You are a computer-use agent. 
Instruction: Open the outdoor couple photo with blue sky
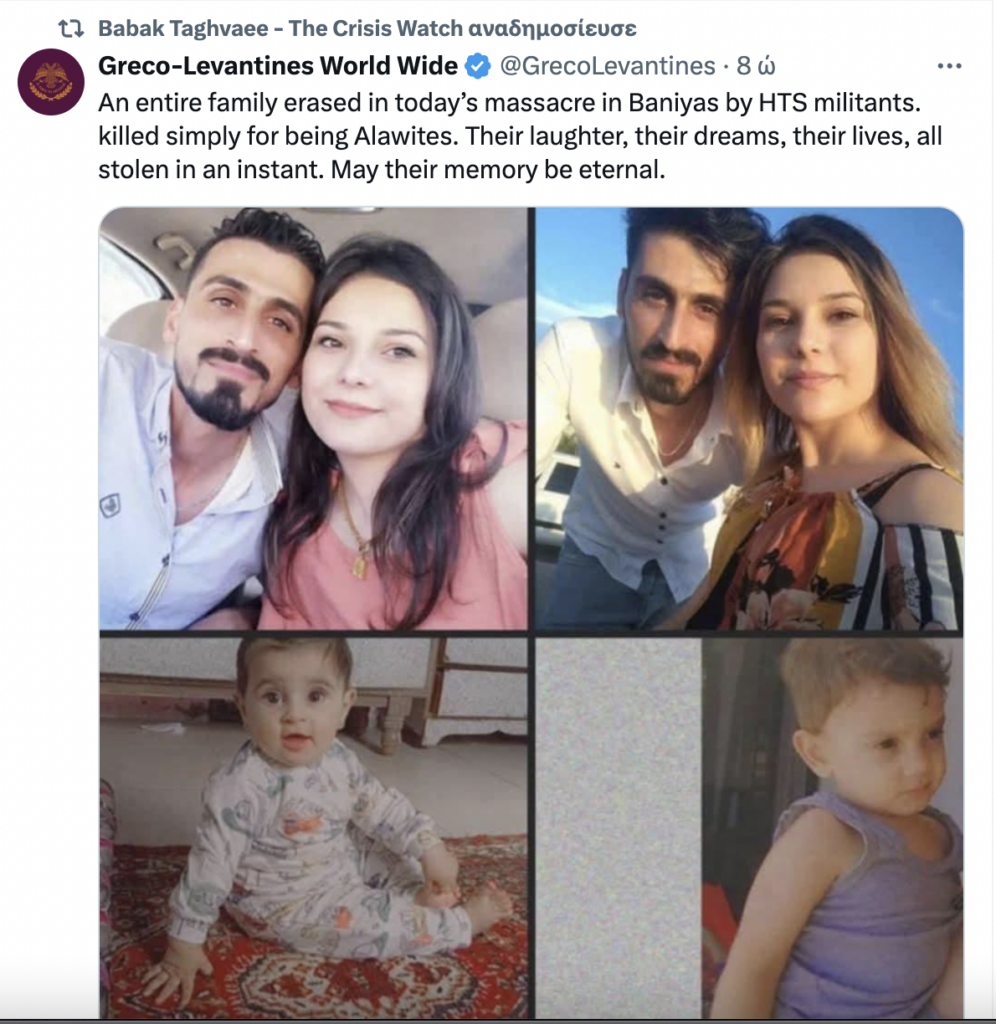click(x=749, y=418)
